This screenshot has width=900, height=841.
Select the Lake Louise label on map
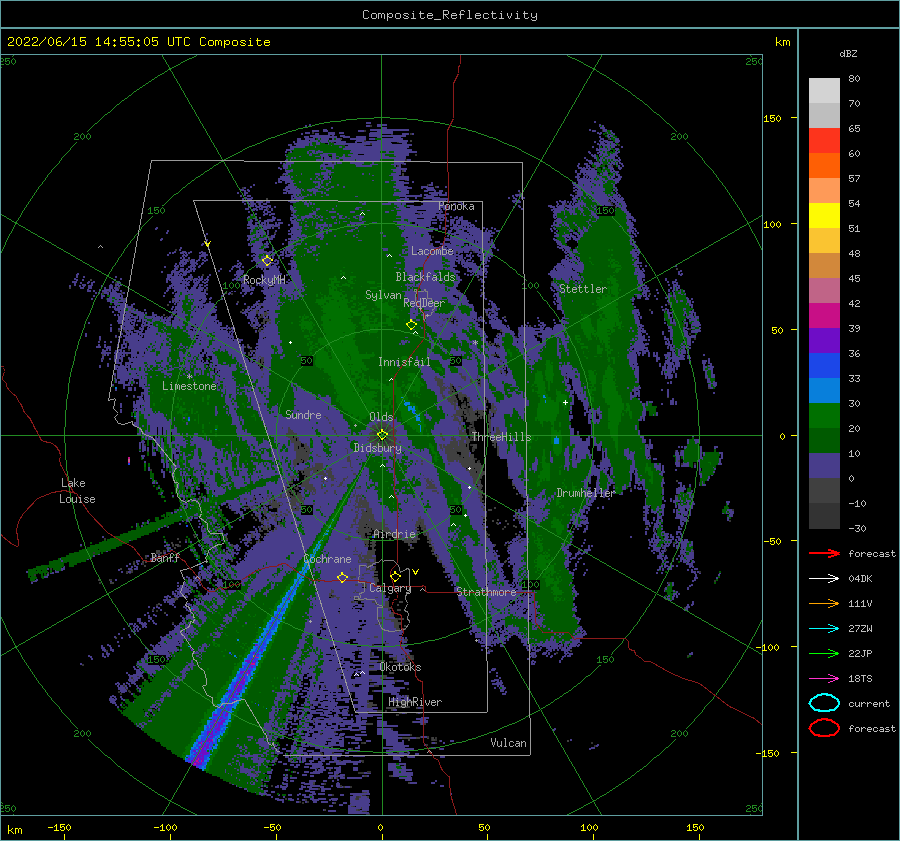[78, 491]
